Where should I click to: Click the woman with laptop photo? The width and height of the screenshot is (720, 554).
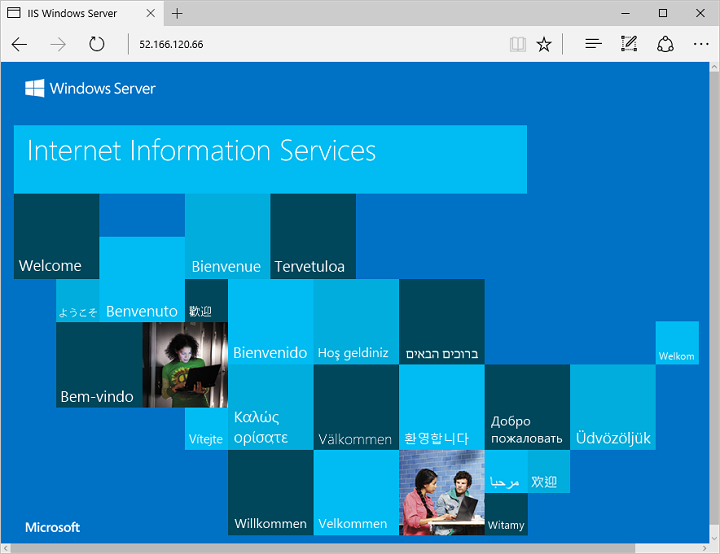pyautogui.click(x=185, y=365)
